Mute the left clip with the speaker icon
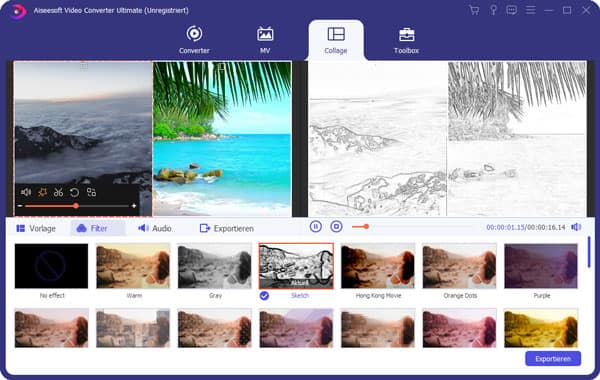 (26, 192)
